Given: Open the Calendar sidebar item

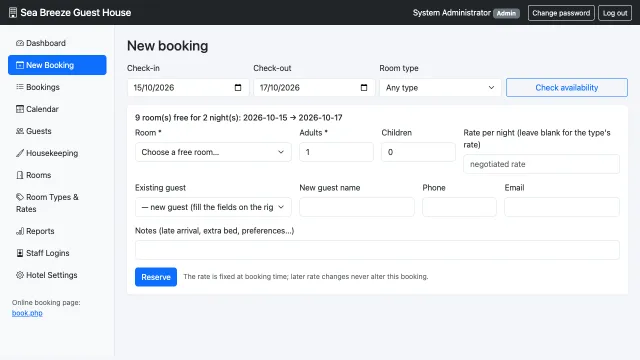Looking at the screenshot, I should tap(57, 109).
